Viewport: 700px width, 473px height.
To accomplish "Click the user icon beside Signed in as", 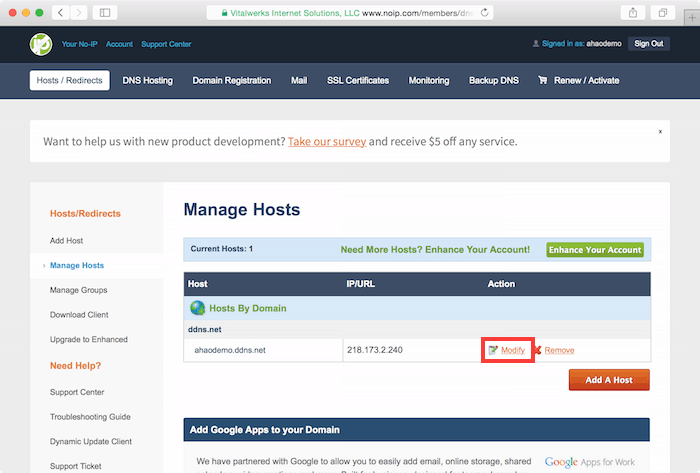I will 535,44.
